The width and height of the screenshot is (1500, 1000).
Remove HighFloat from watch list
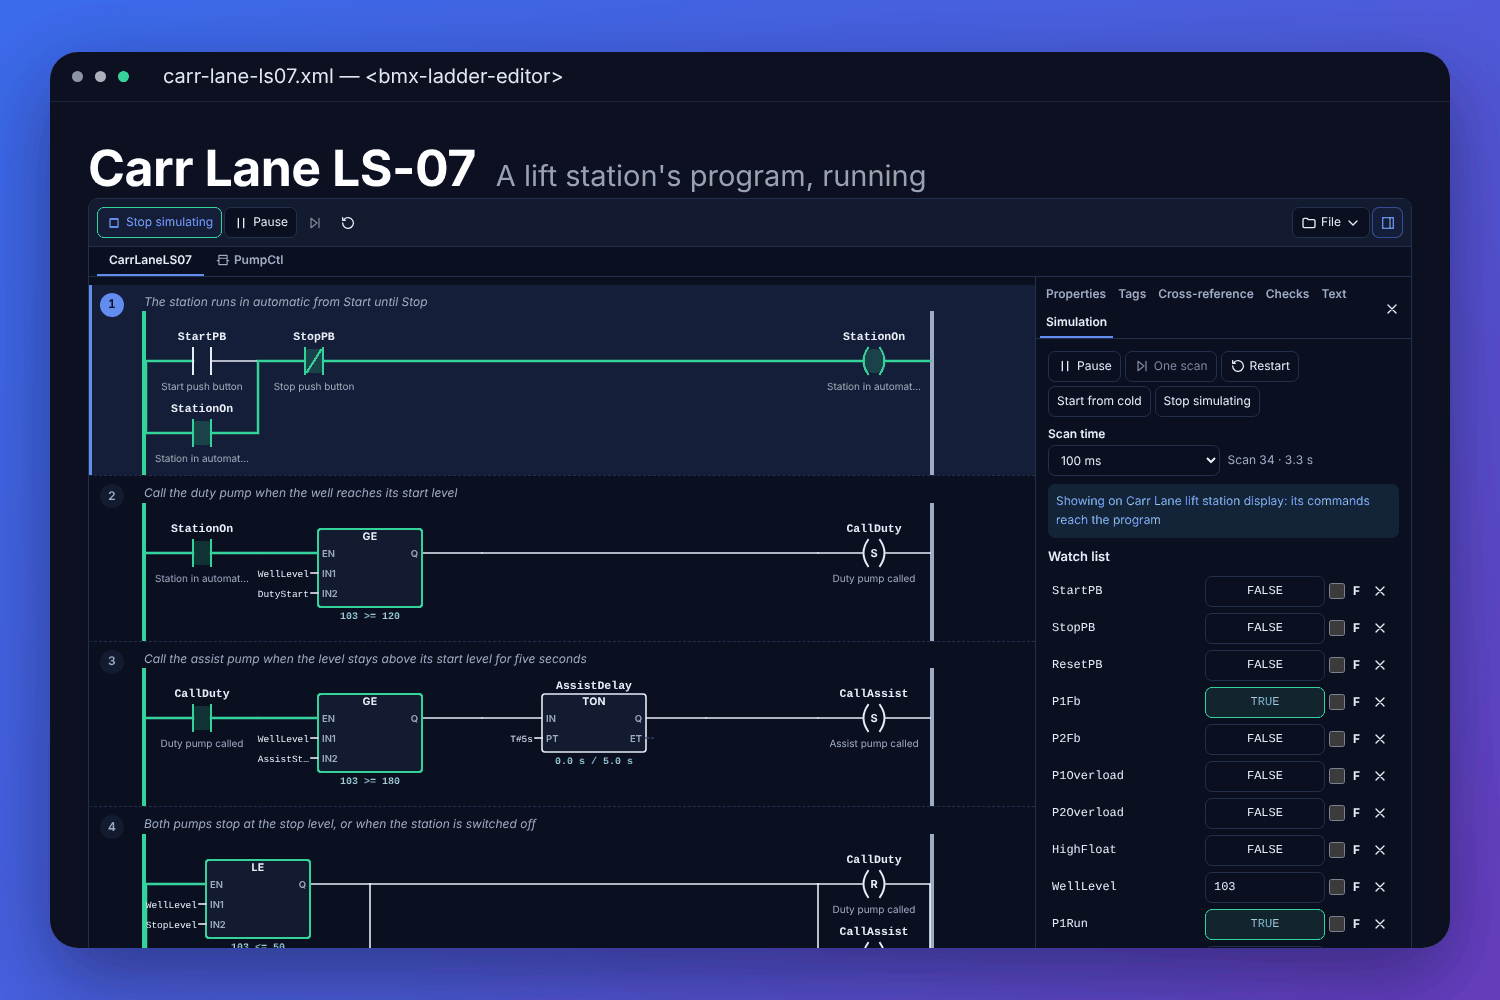[x=1380, y=850]
